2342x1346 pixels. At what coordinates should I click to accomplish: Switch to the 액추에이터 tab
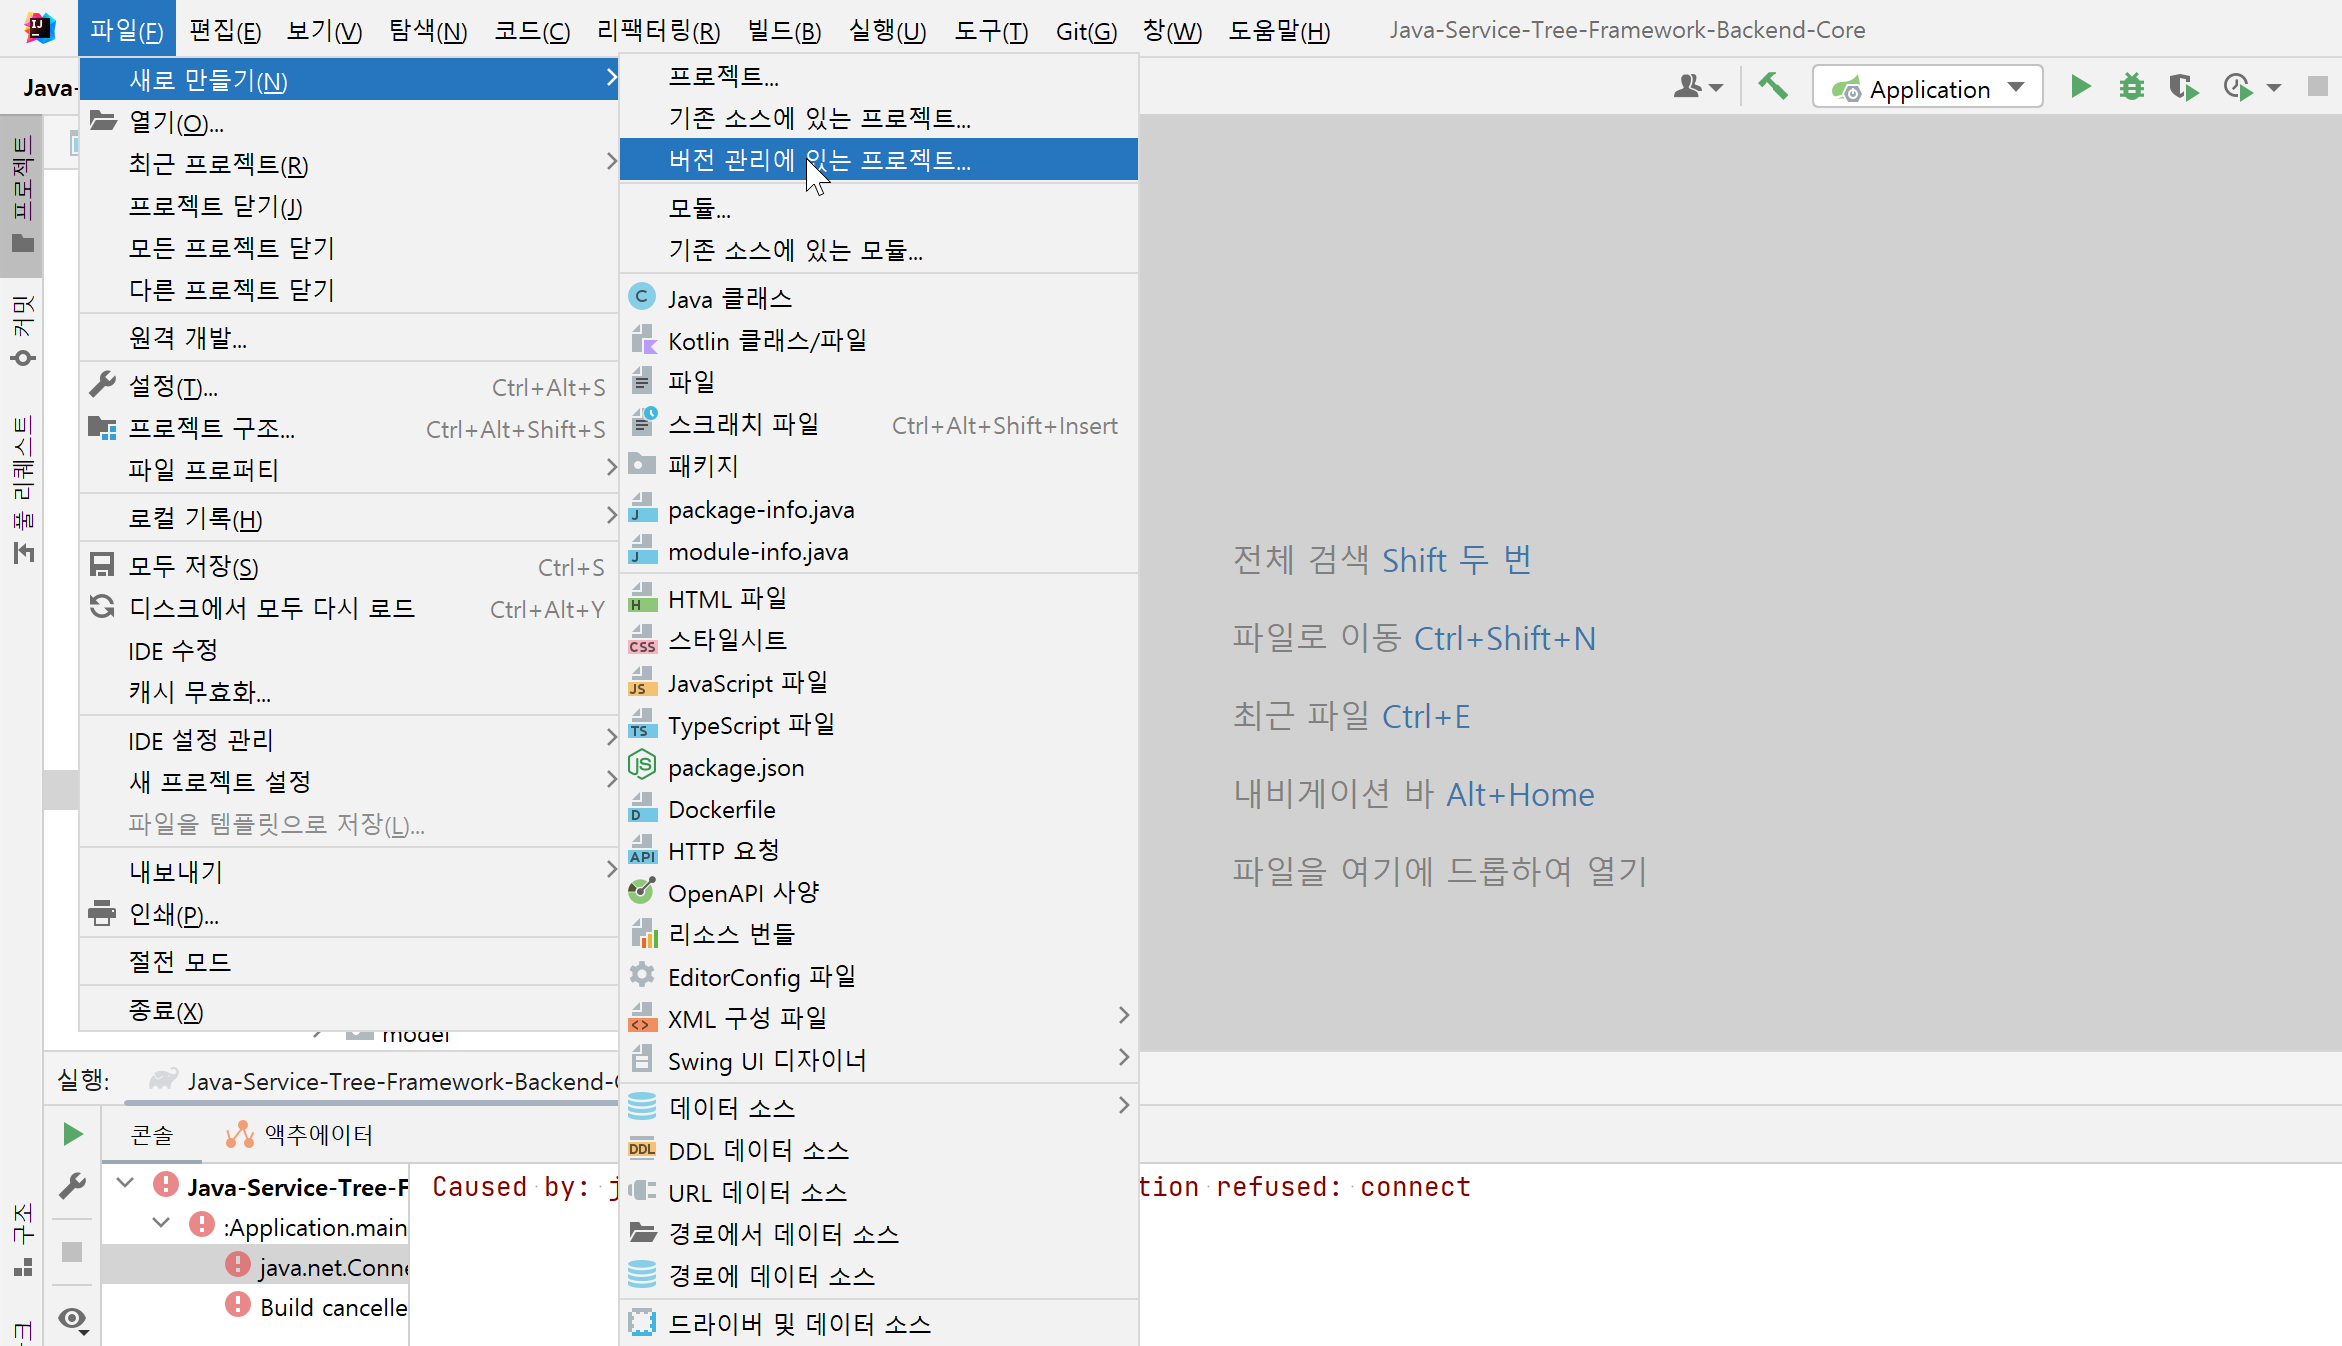coord(300,1135)
